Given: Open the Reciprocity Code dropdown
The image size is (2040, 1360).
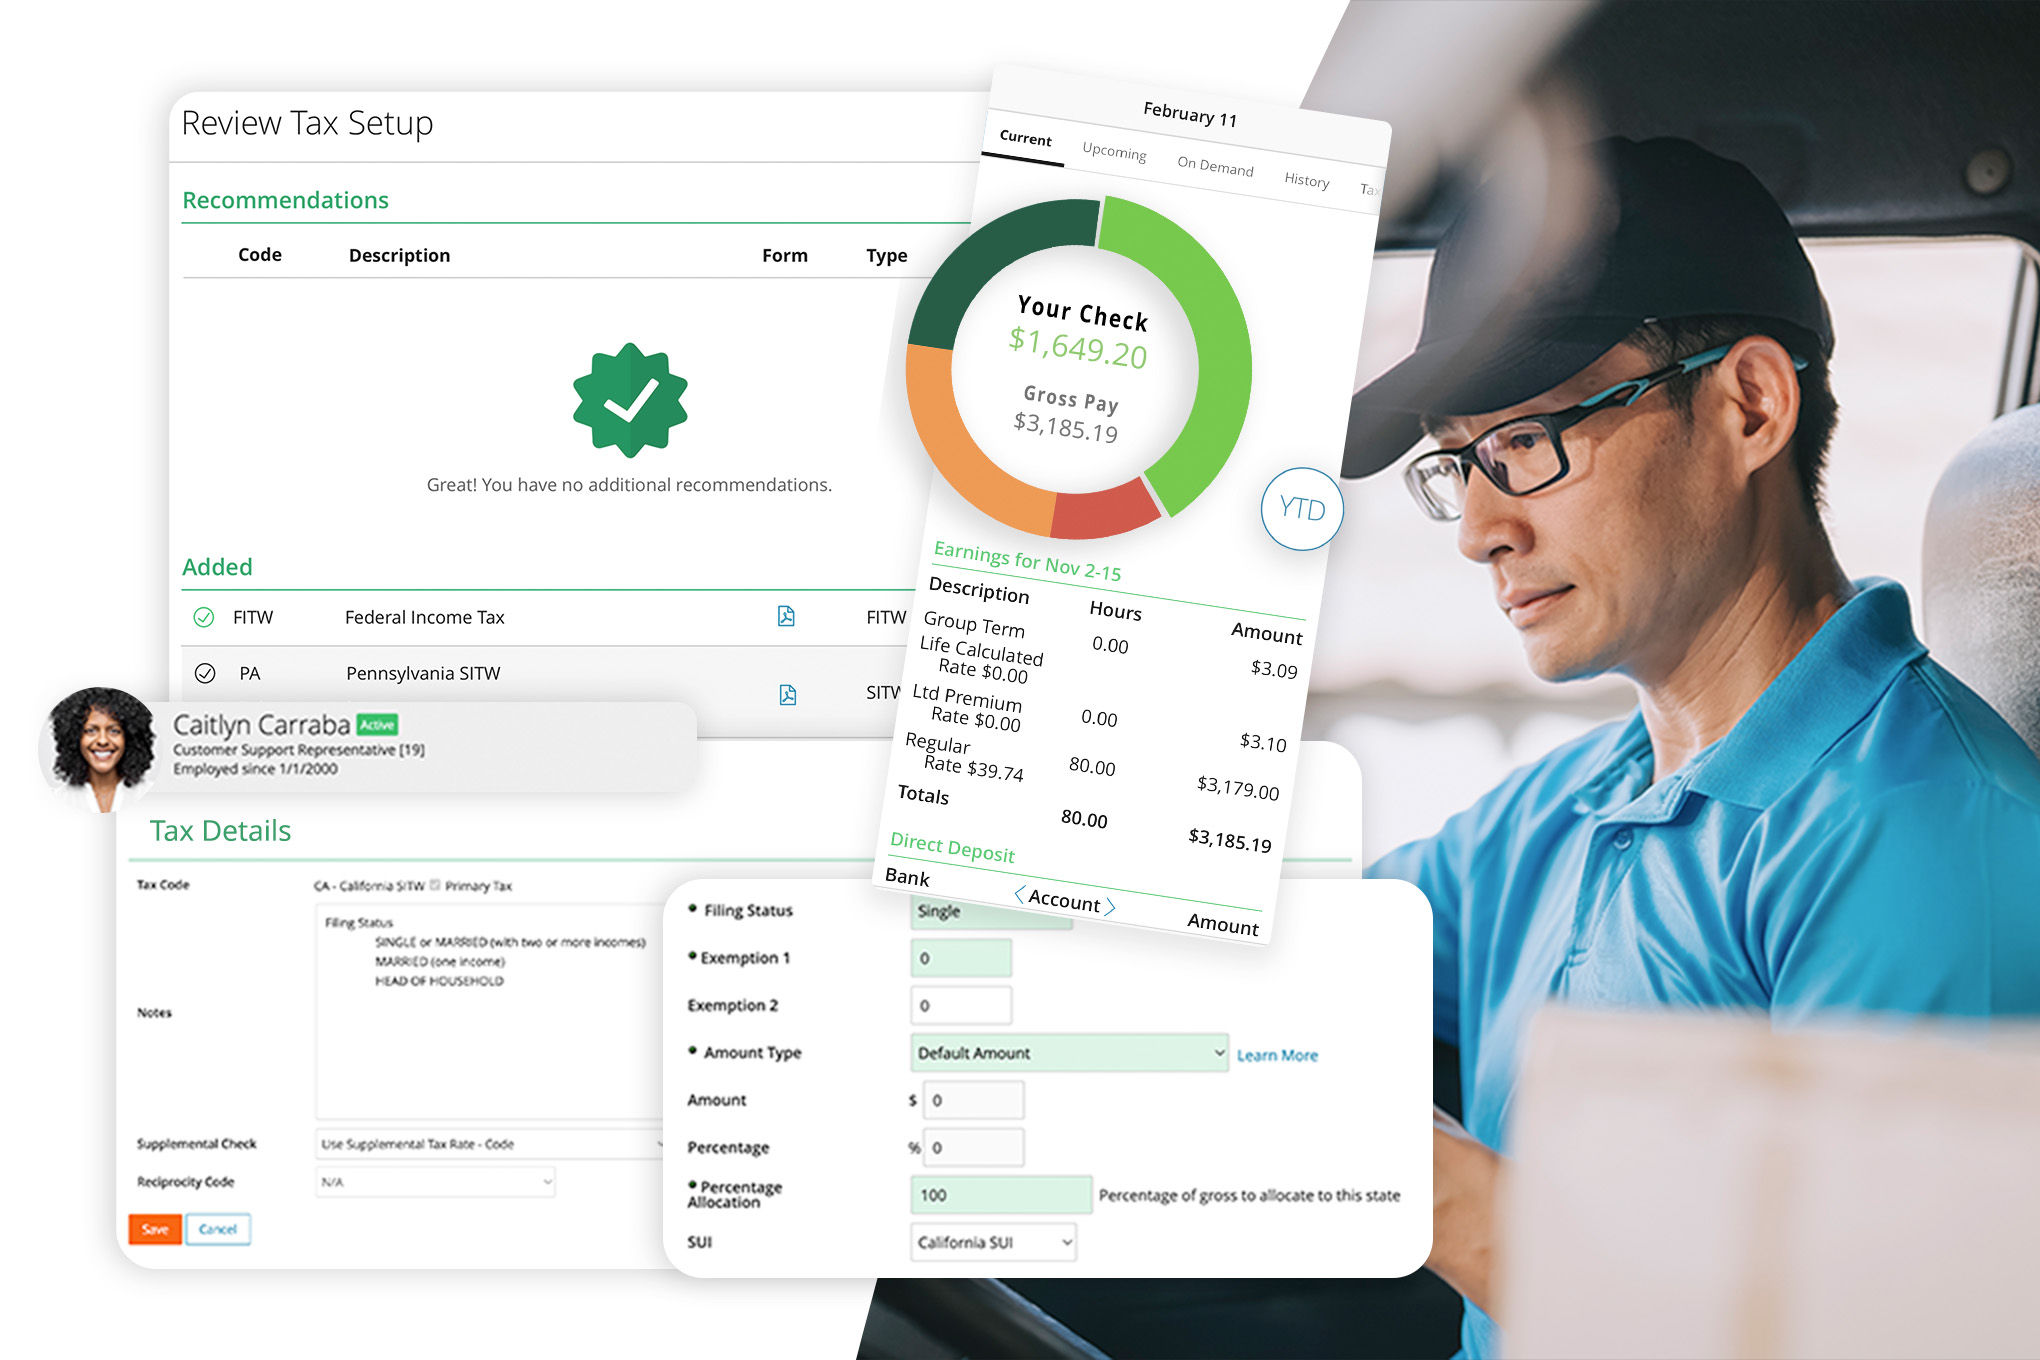Looking at the screenshot, I should [x=435, y=1182].
